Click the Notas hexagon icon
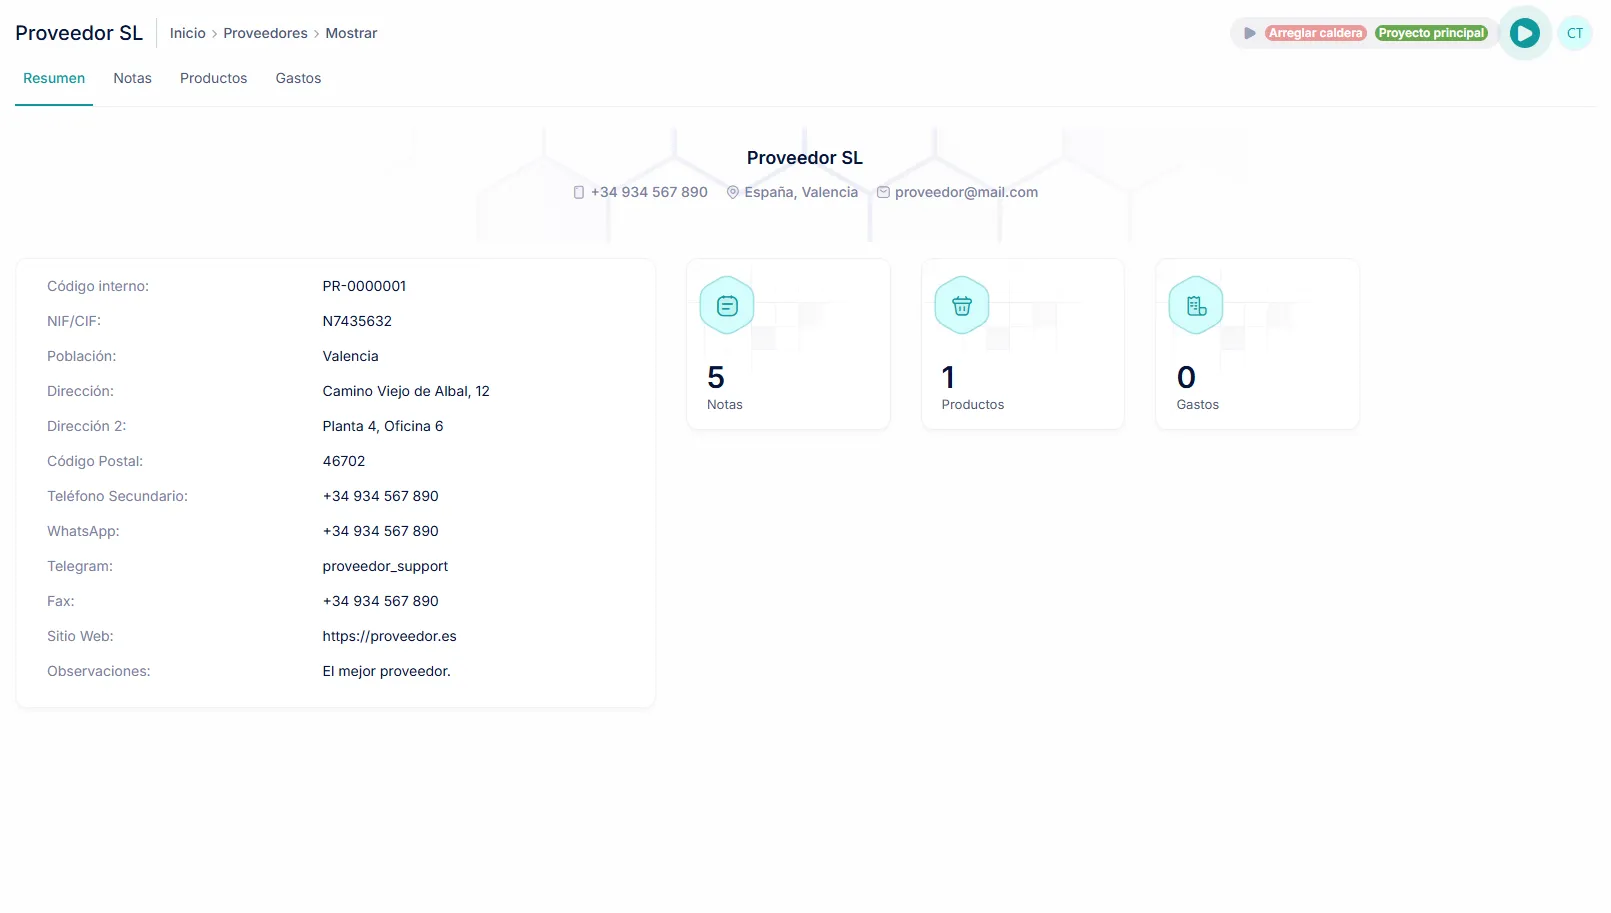The image size is (1611, 913). tap(727, 306)
